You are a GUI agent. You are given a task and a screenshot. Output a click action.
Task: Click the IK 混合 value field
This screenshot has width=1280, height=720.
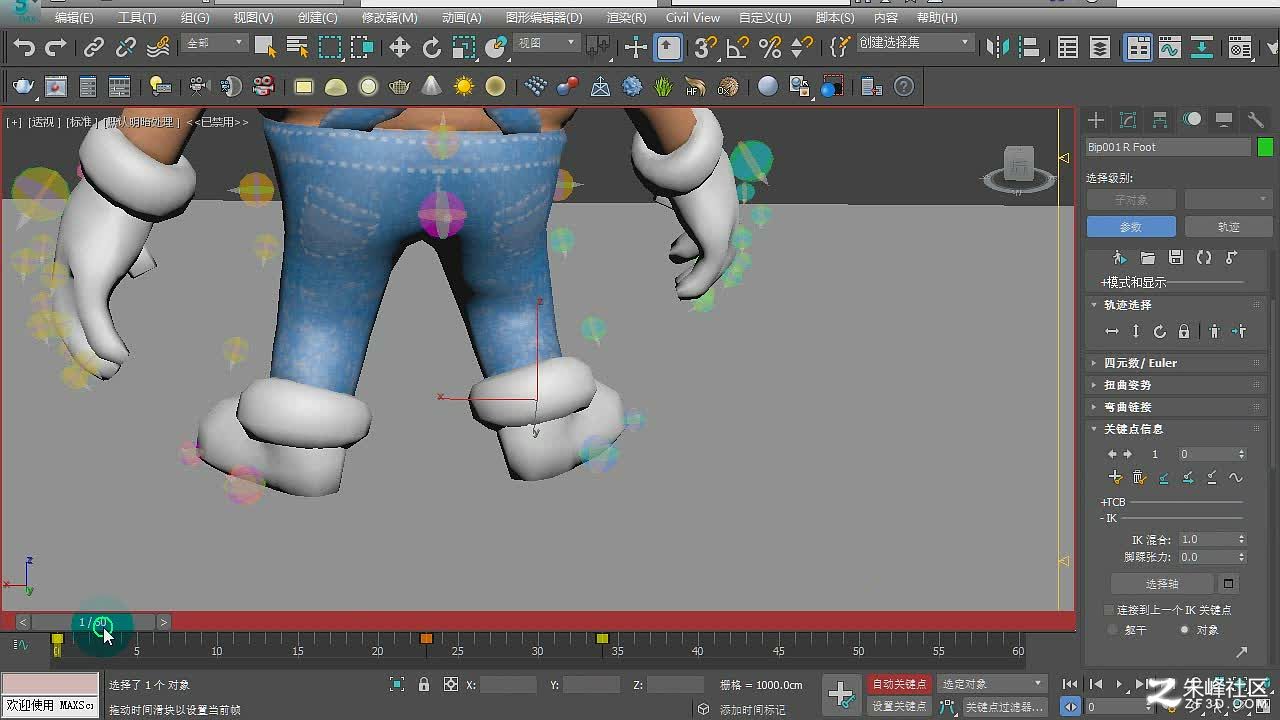(1208, 539)
